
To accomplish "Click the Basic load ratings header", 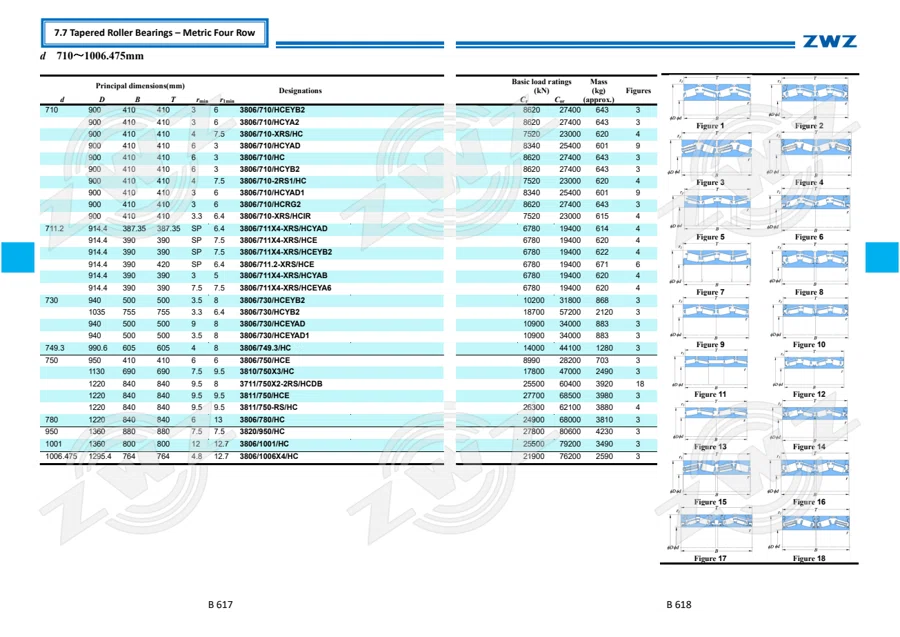I will click(x=541, y=86).
